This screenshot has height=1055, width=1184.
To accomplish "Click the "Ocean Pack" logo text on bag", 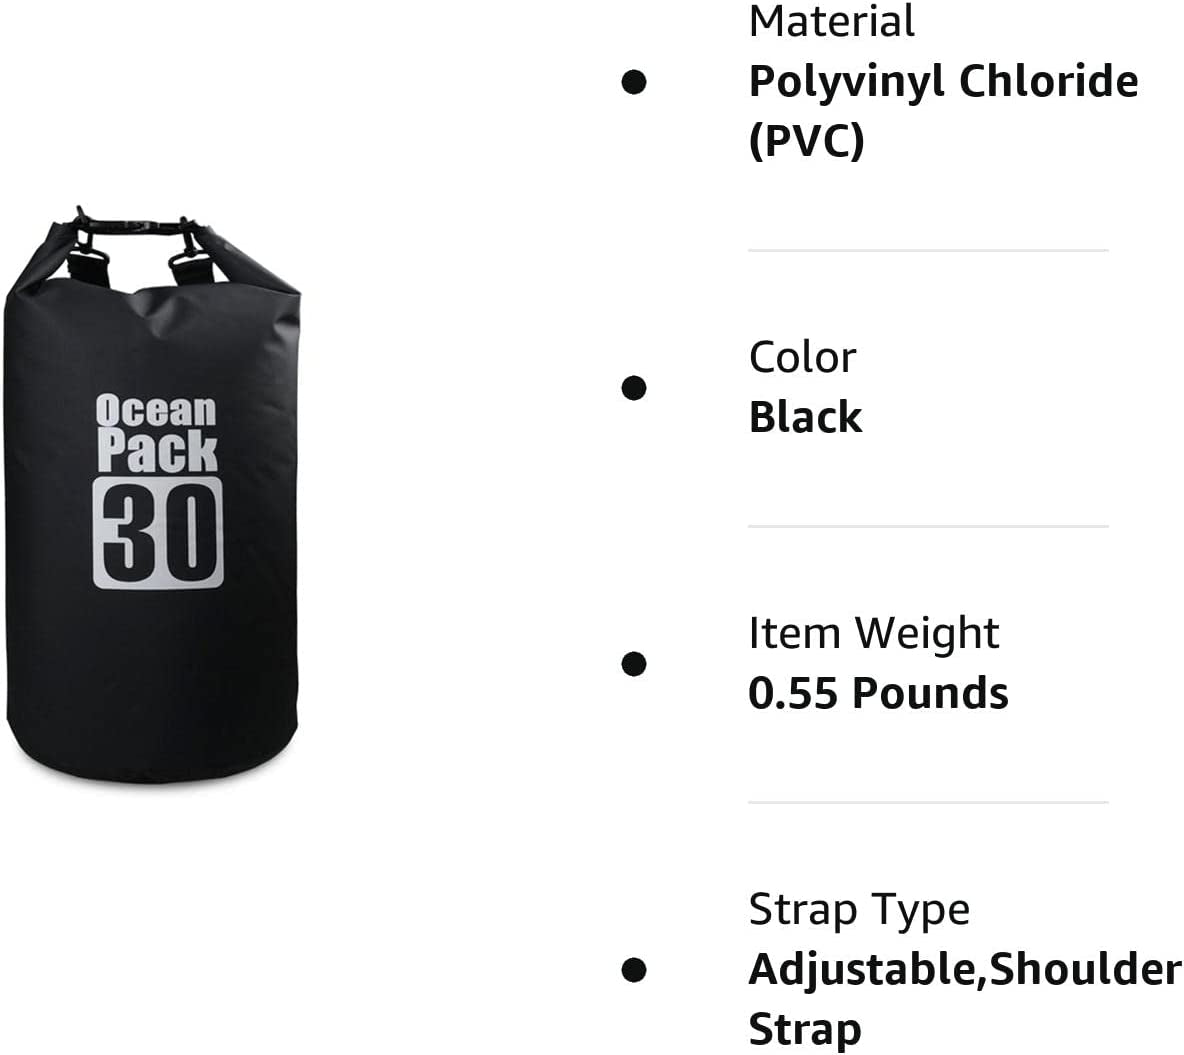I will (x=156, y=432).
